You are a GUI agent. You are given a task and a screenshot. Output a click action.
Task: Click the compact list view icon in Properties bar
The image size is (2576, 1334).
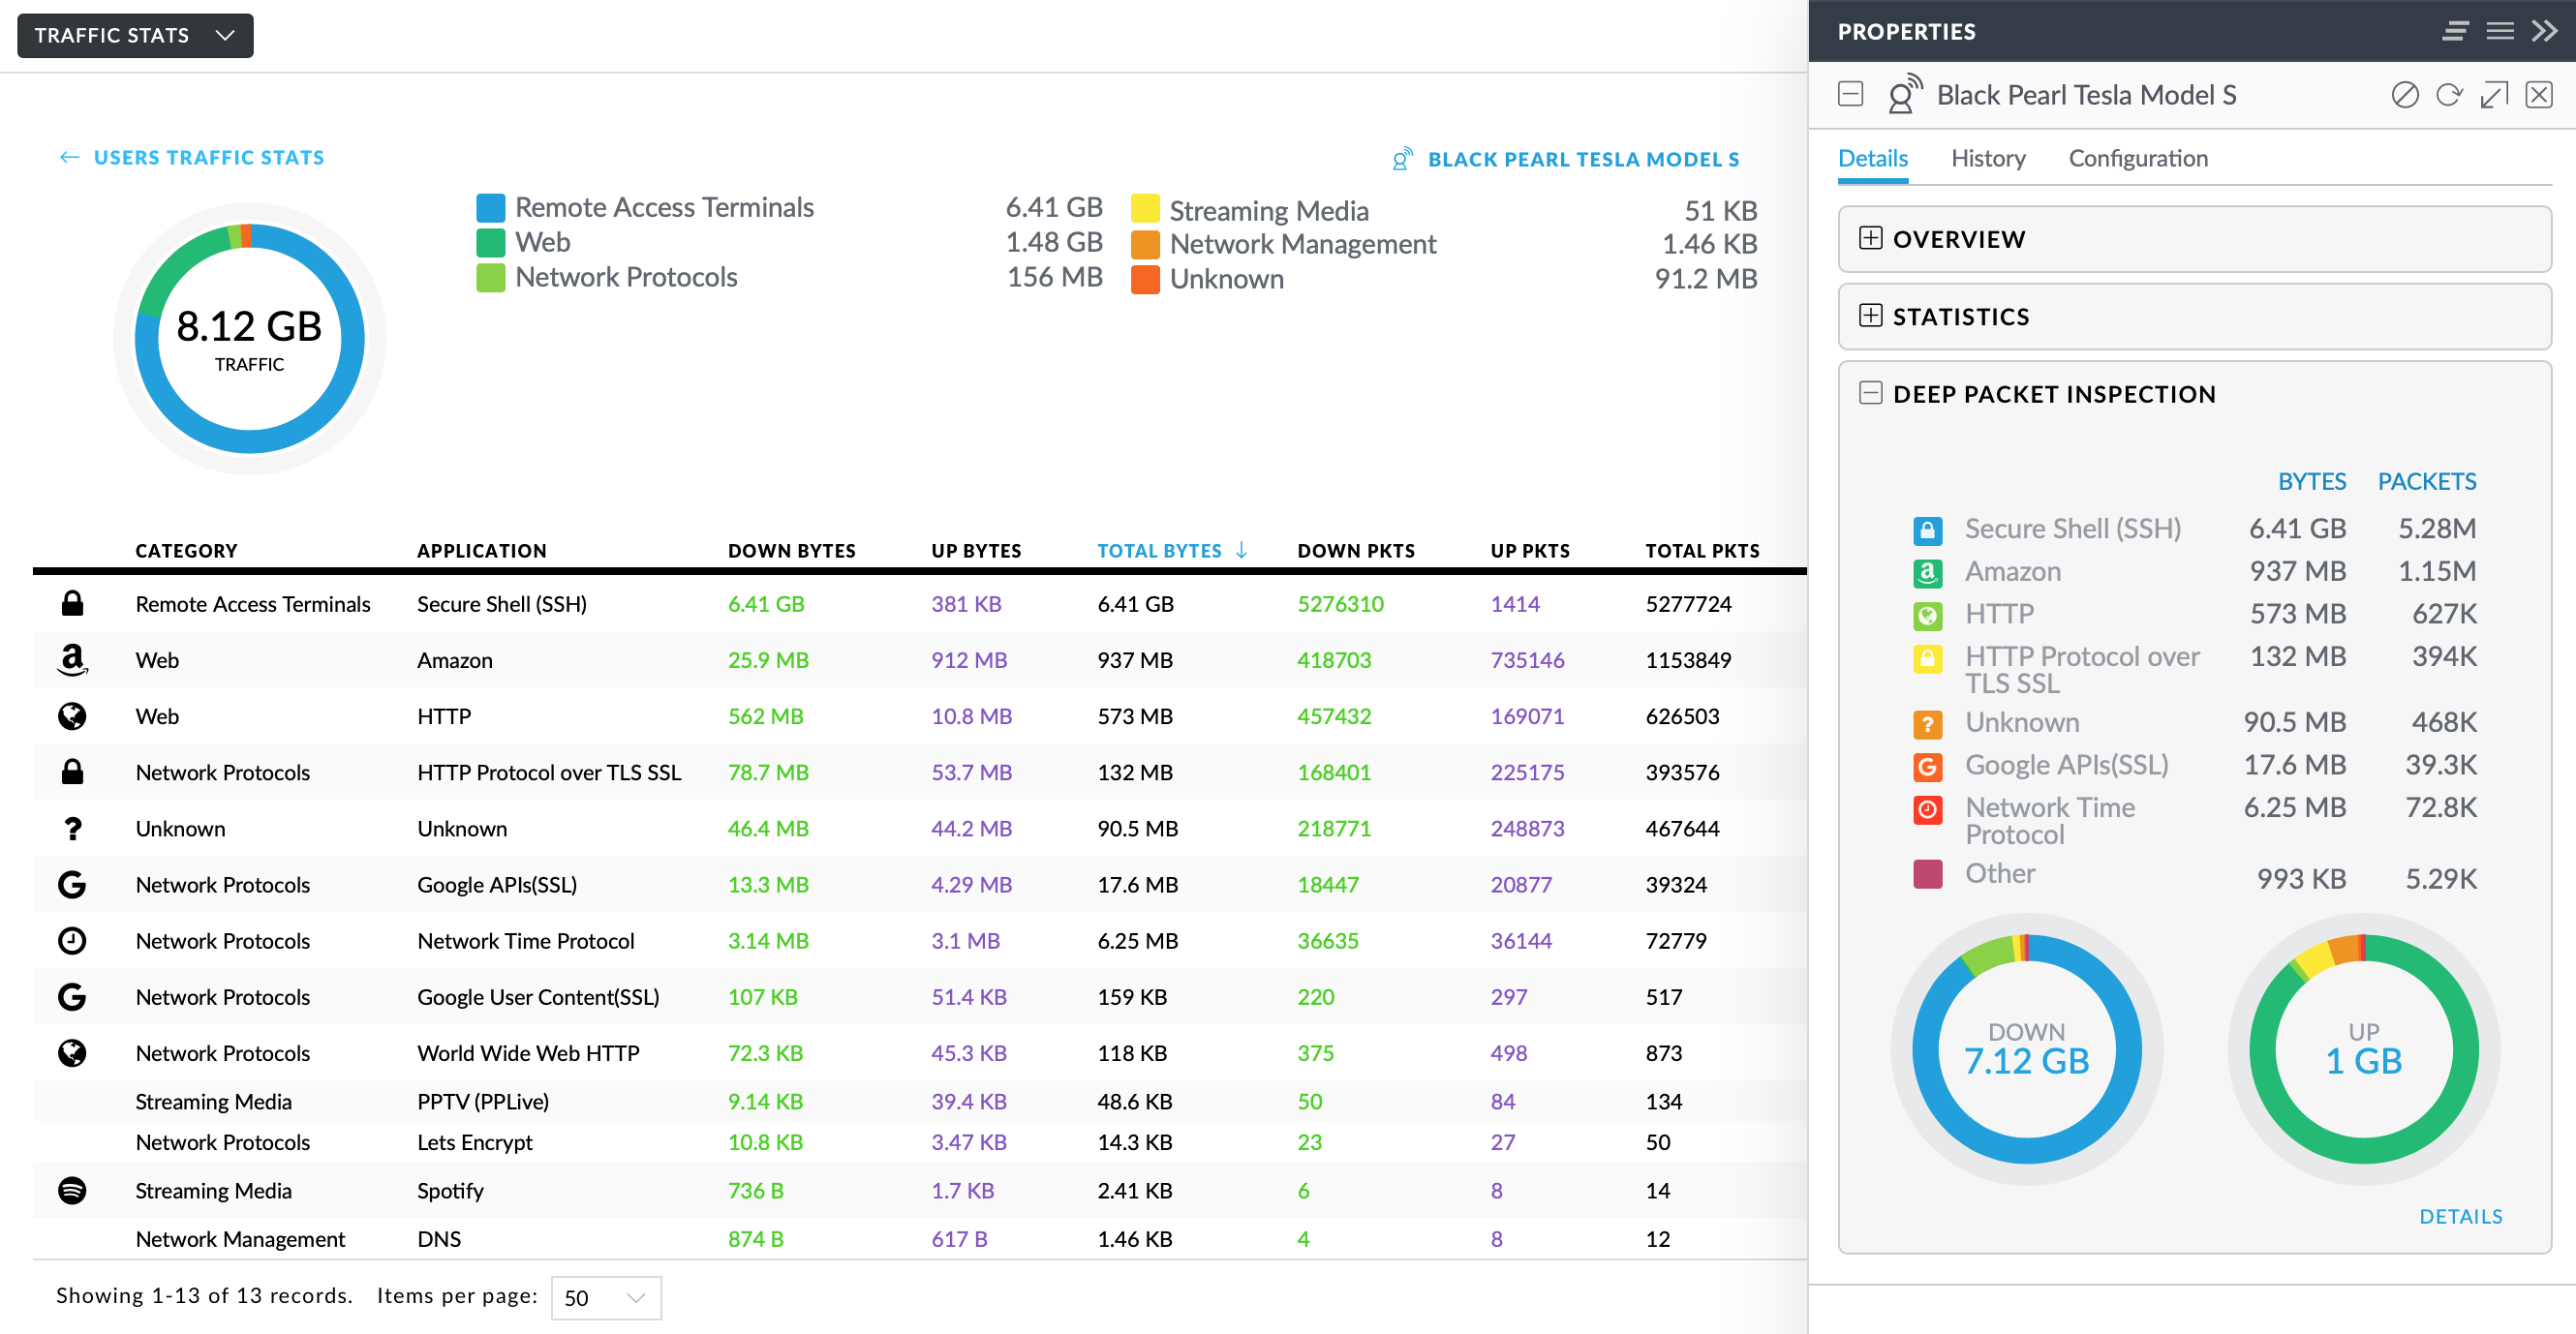coord(2455,31)
